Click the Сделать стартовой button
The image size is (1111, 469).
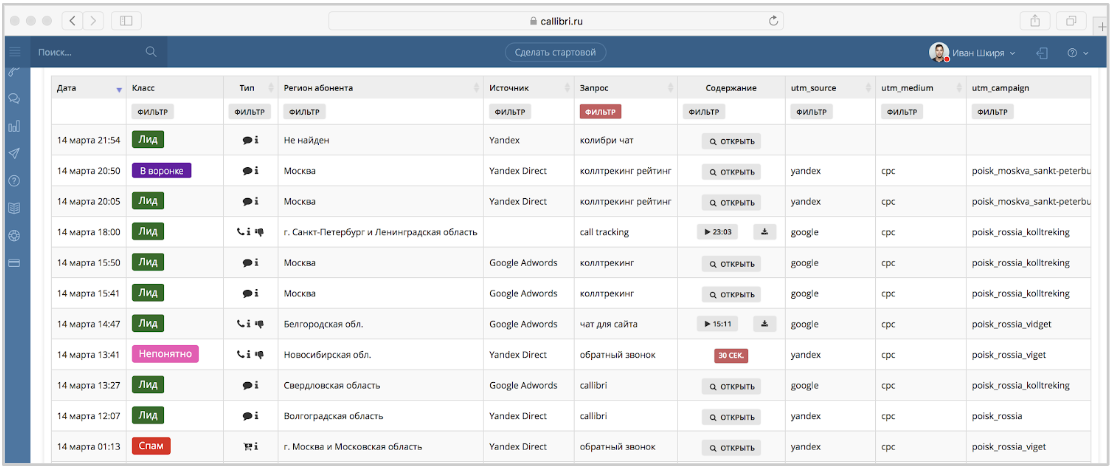[556, 52]
